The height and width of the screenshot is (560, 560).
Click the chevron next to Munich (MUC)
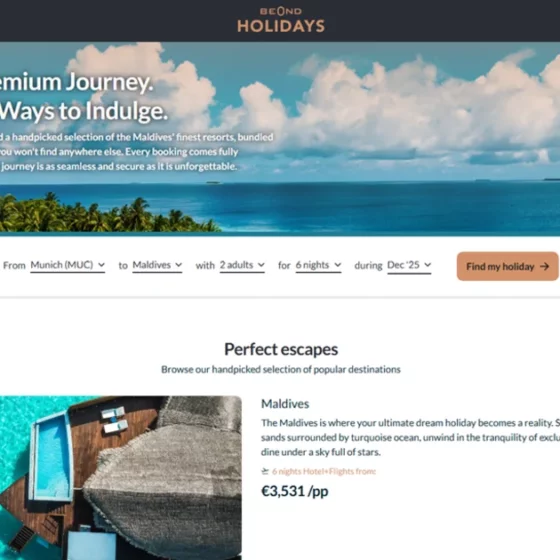(101, 265)
